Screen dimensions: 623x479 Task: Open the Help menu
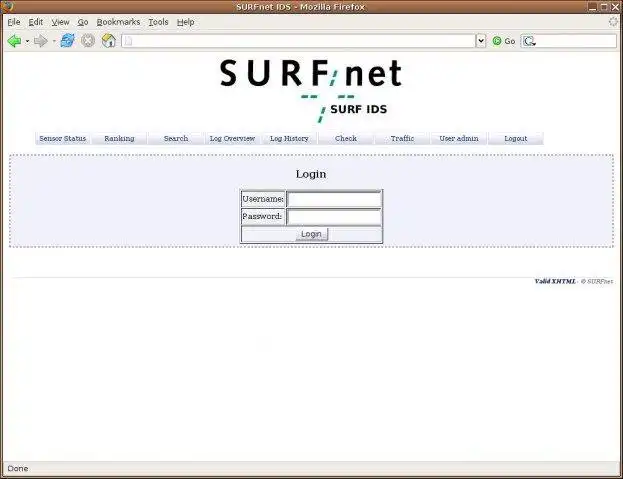coord(186,22)
